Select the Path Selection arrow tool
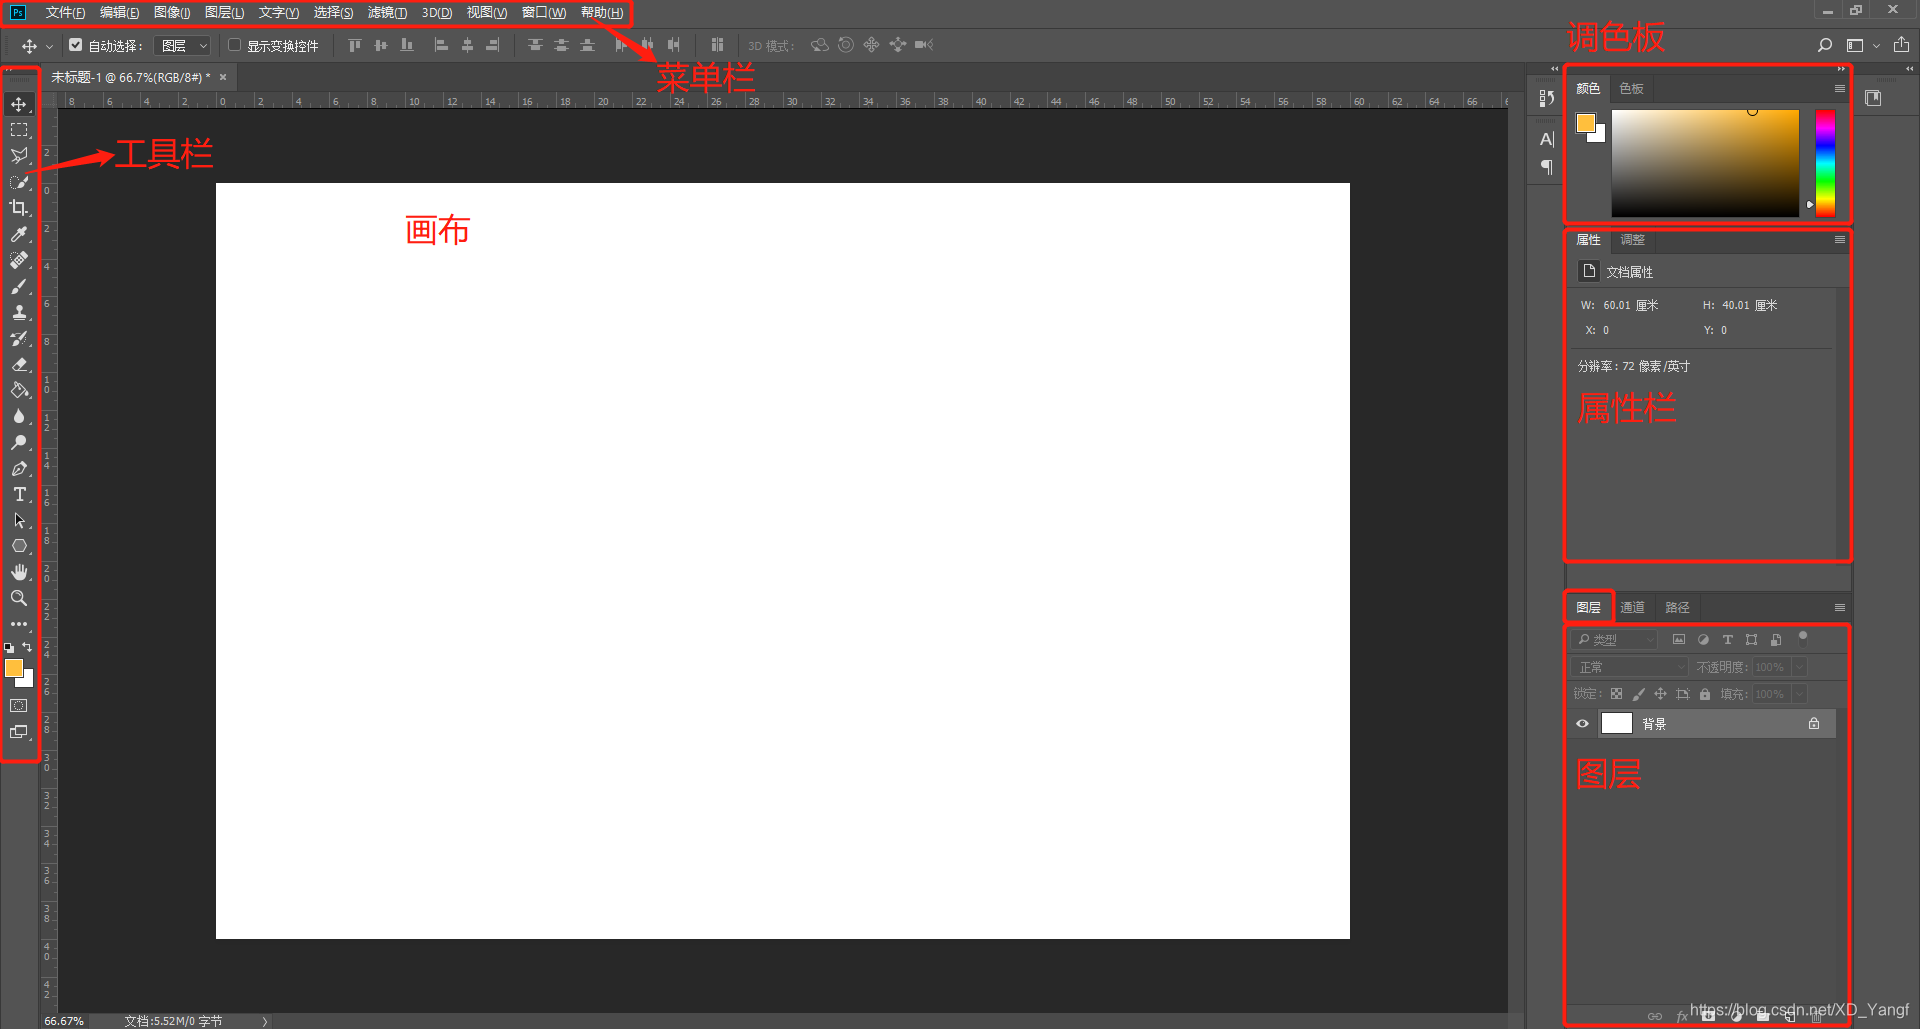1920x1029 pixels. point(19,520)
